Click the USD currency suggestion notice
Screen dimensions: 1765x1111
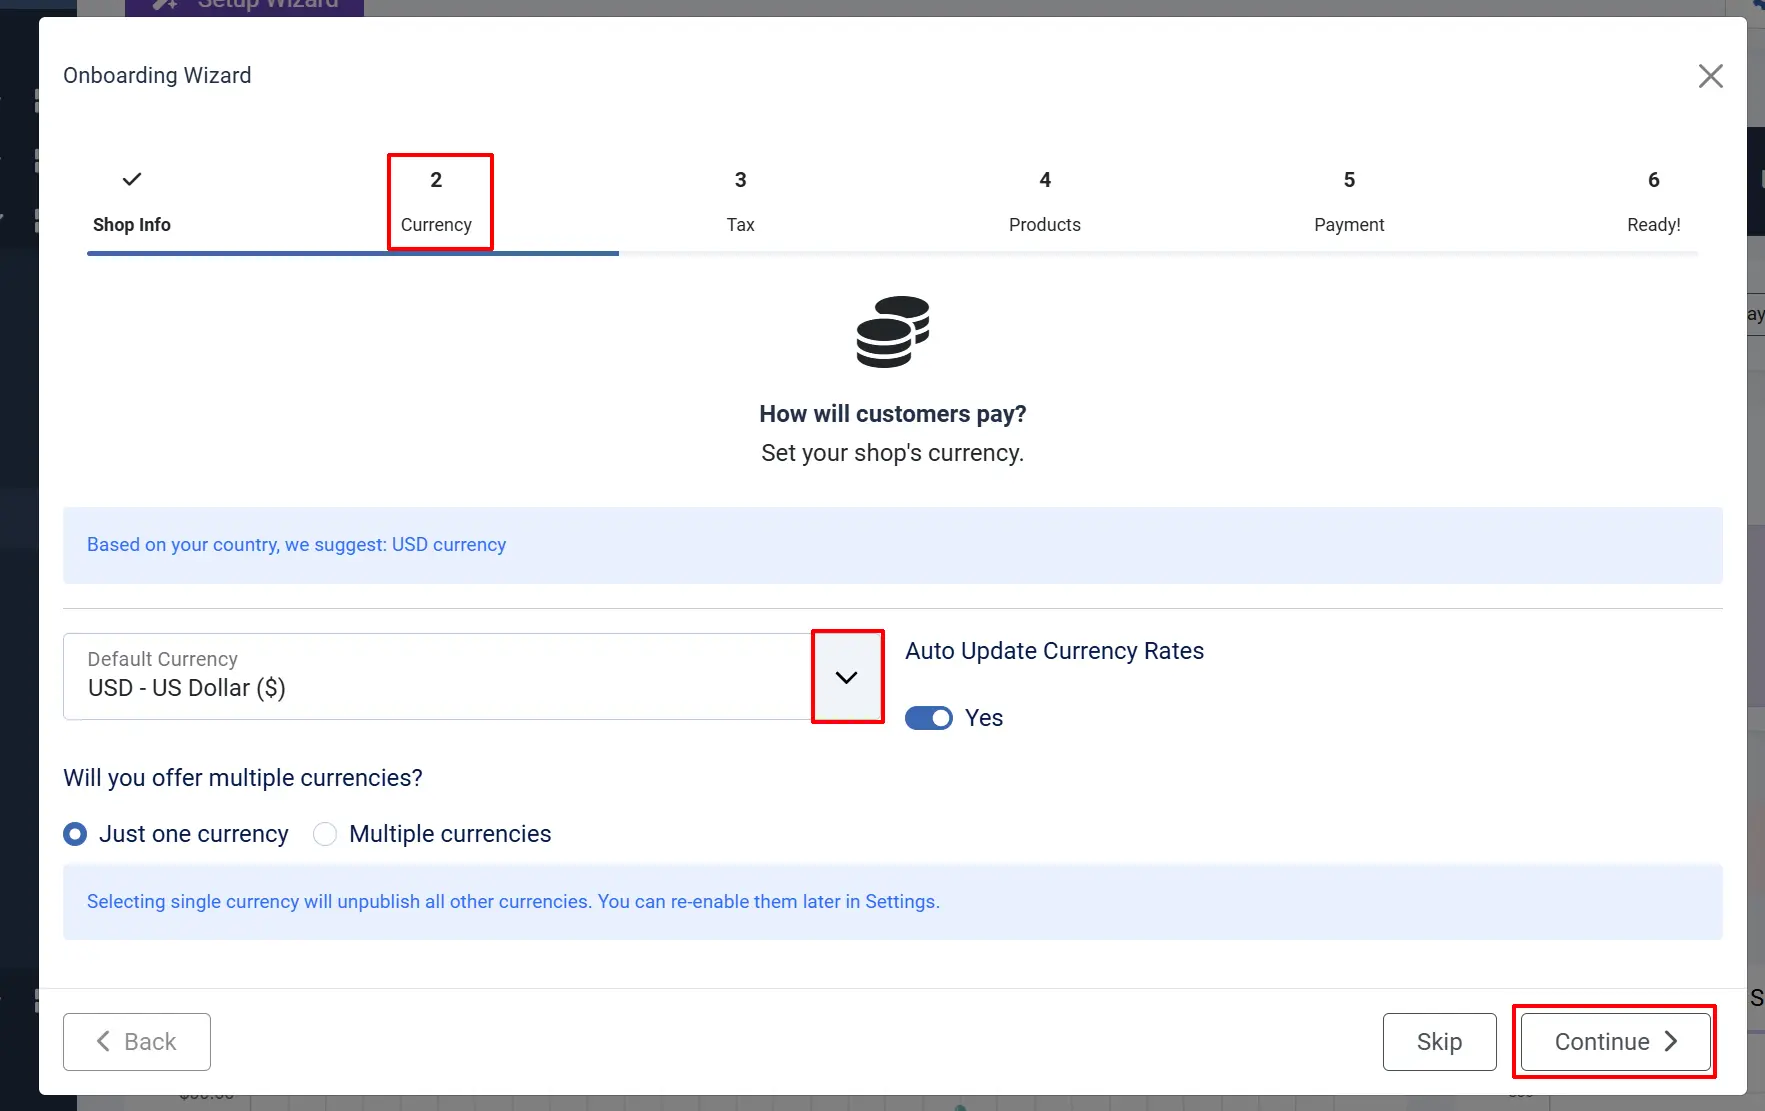pos(893,545)
